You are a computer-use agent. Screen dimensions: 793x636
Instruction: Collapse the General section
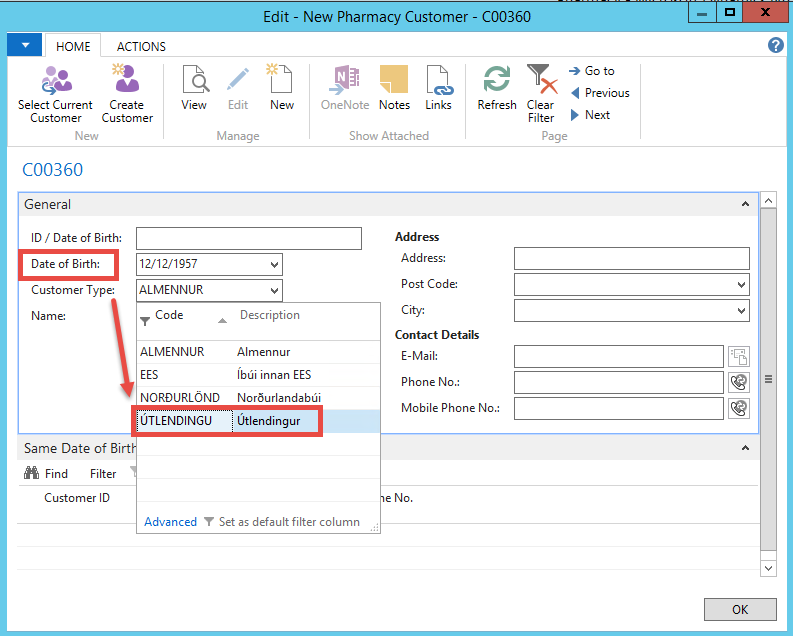click(745, 204)
